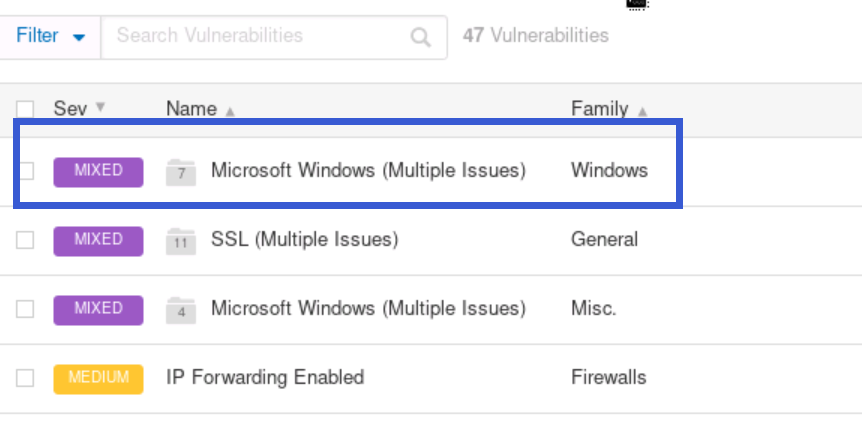Click the Search Vulnerabilities field
862x432 pixels.
click(255, 36)
